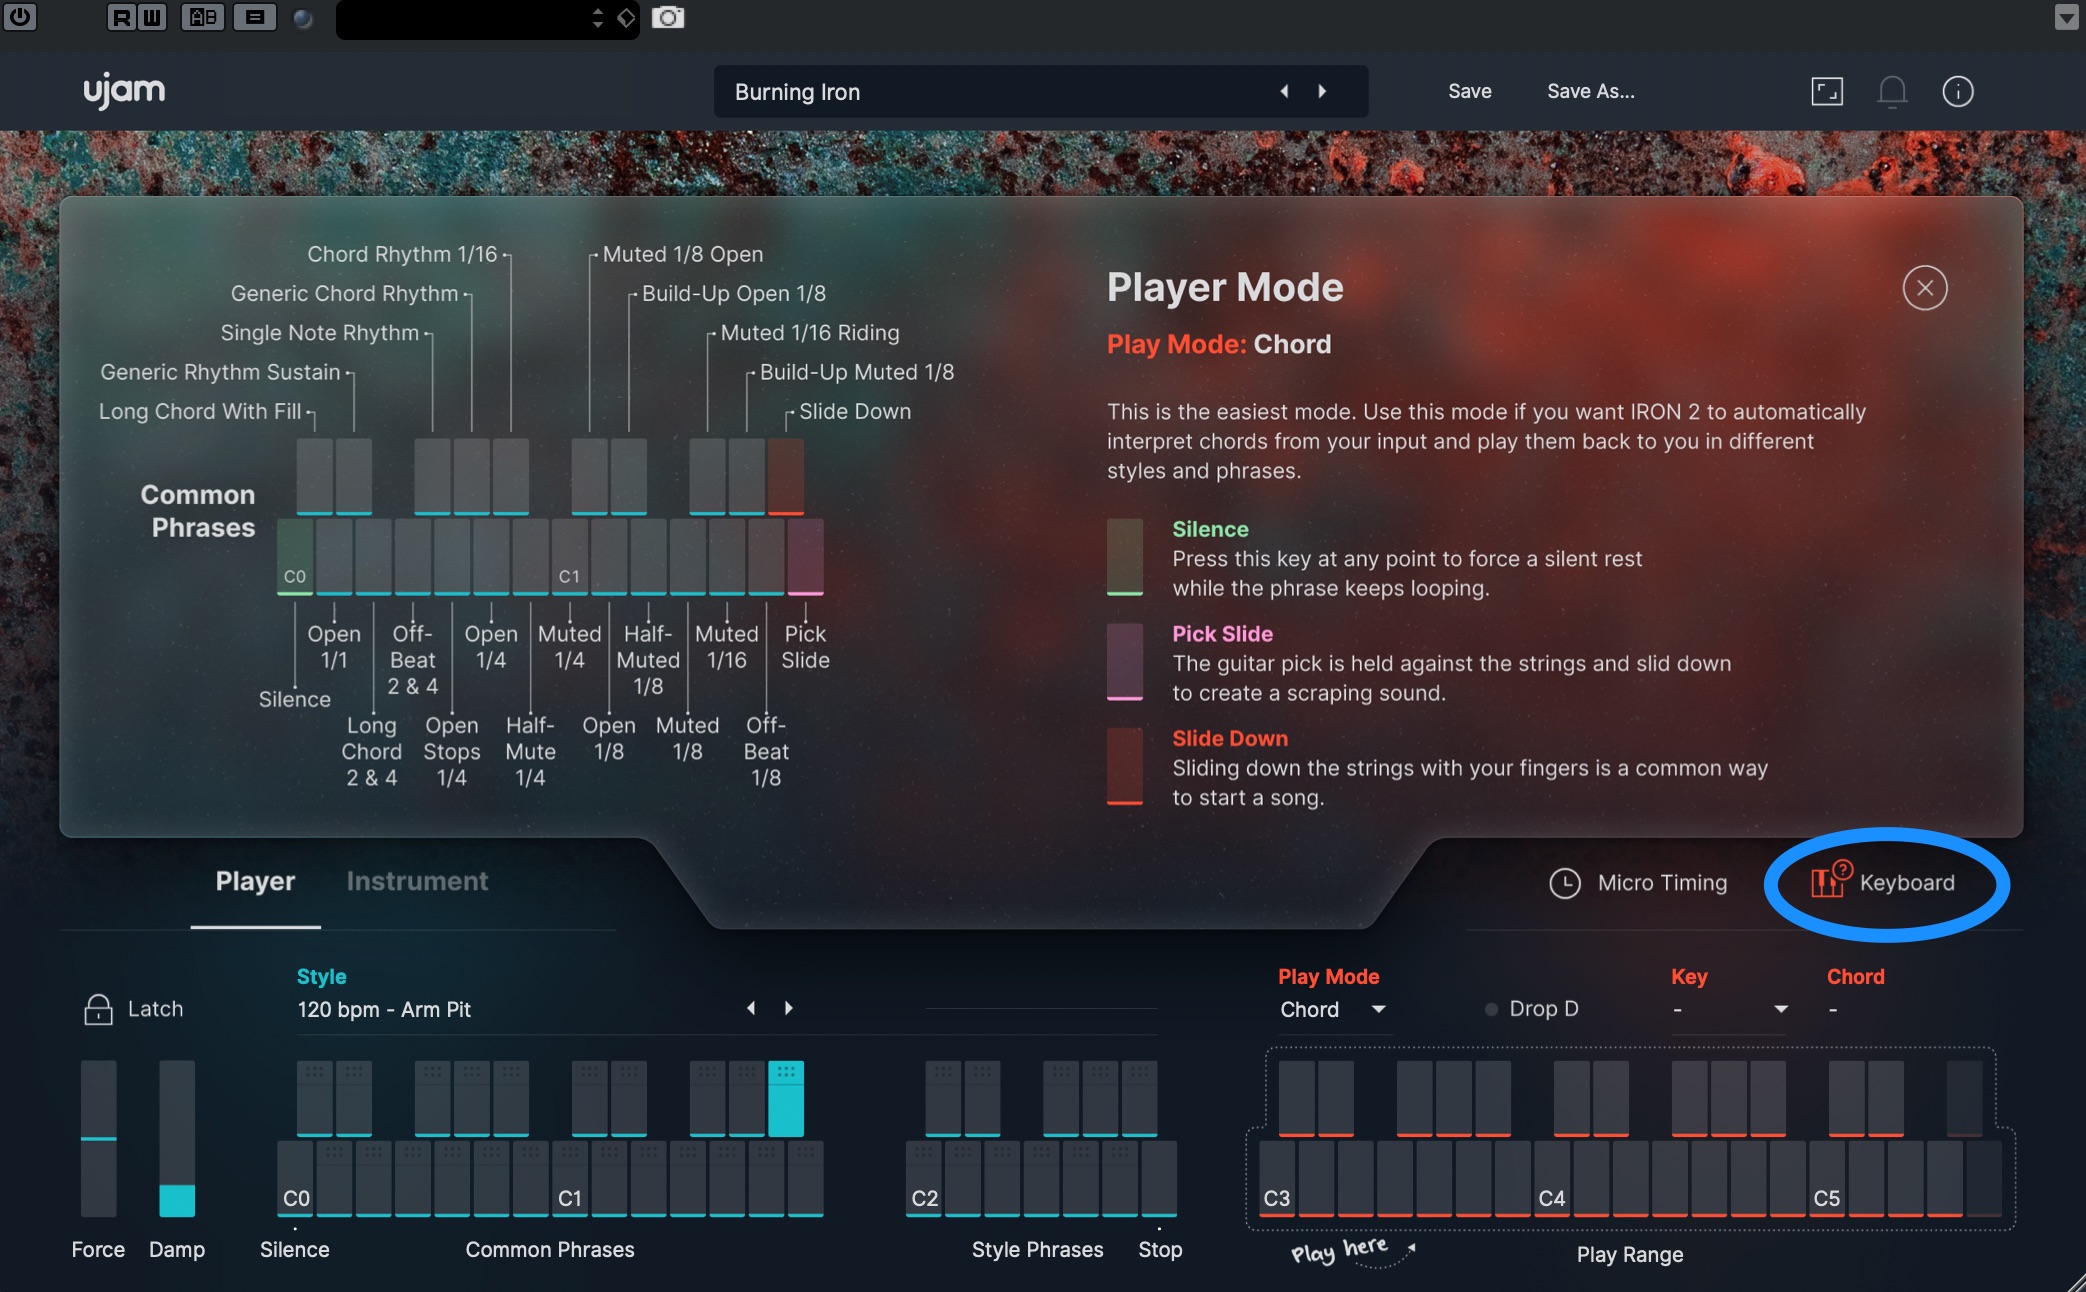Open the notifications bell icon
This screenshot has width=2086, height=1292.
point(1892,92)
